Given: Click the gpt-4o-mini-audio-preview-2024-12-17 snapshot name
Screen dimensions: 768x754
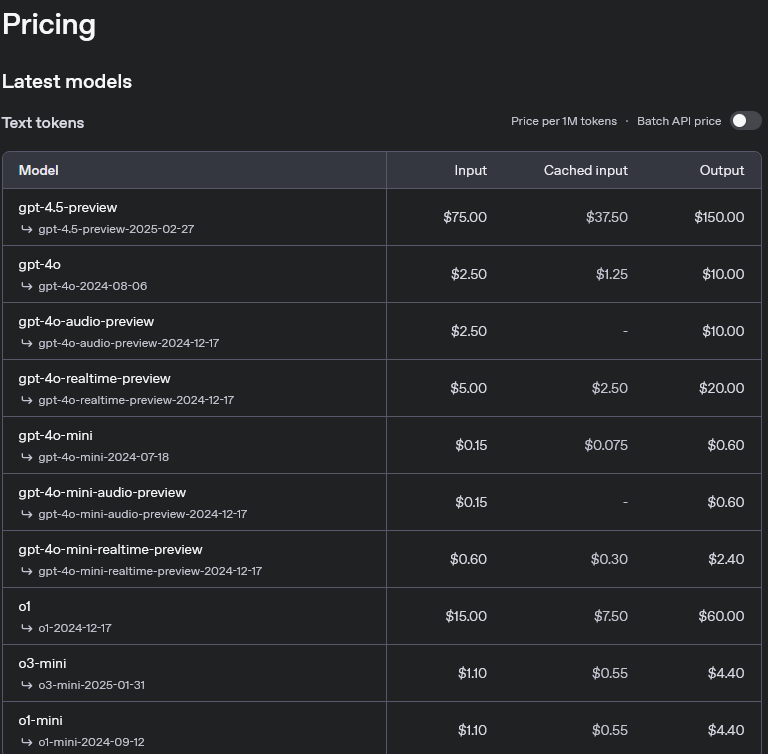Looking at the screenshot, I should point(143,514).
